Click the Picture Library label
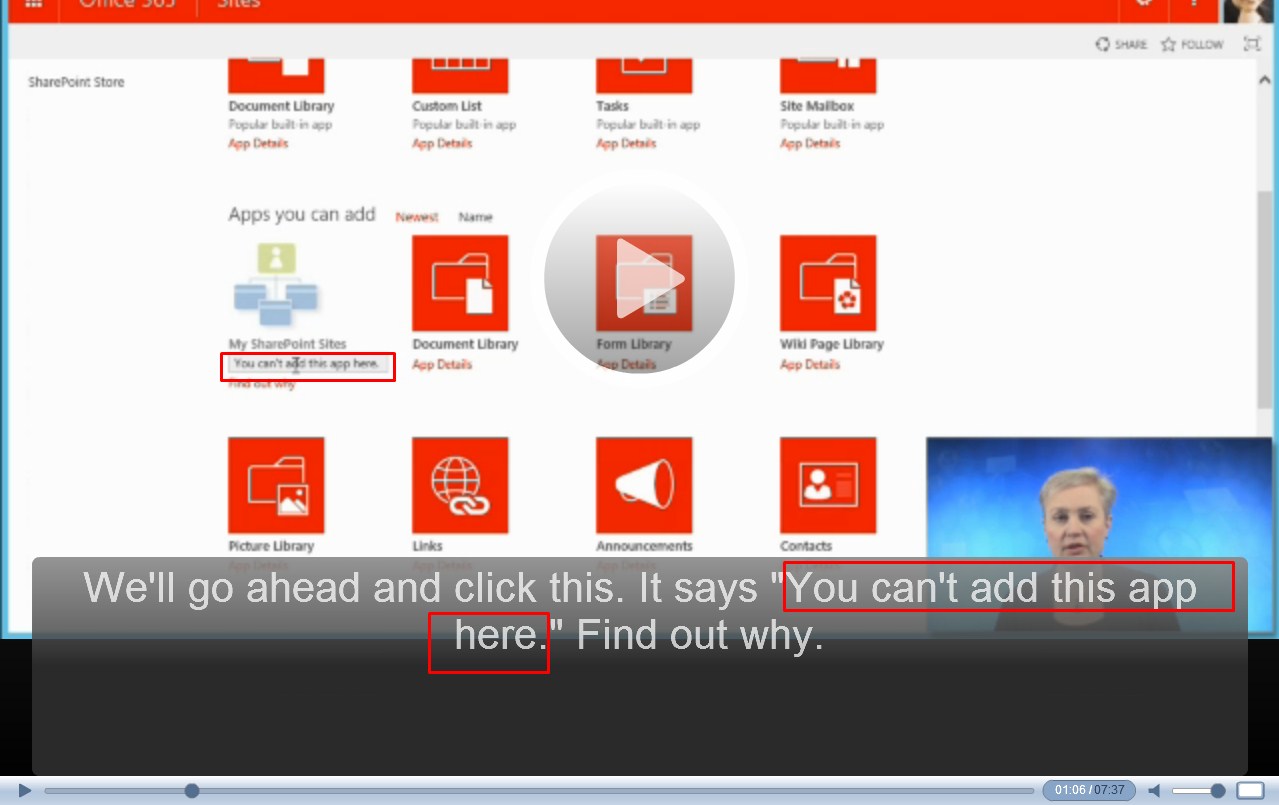 click(271, 546)
